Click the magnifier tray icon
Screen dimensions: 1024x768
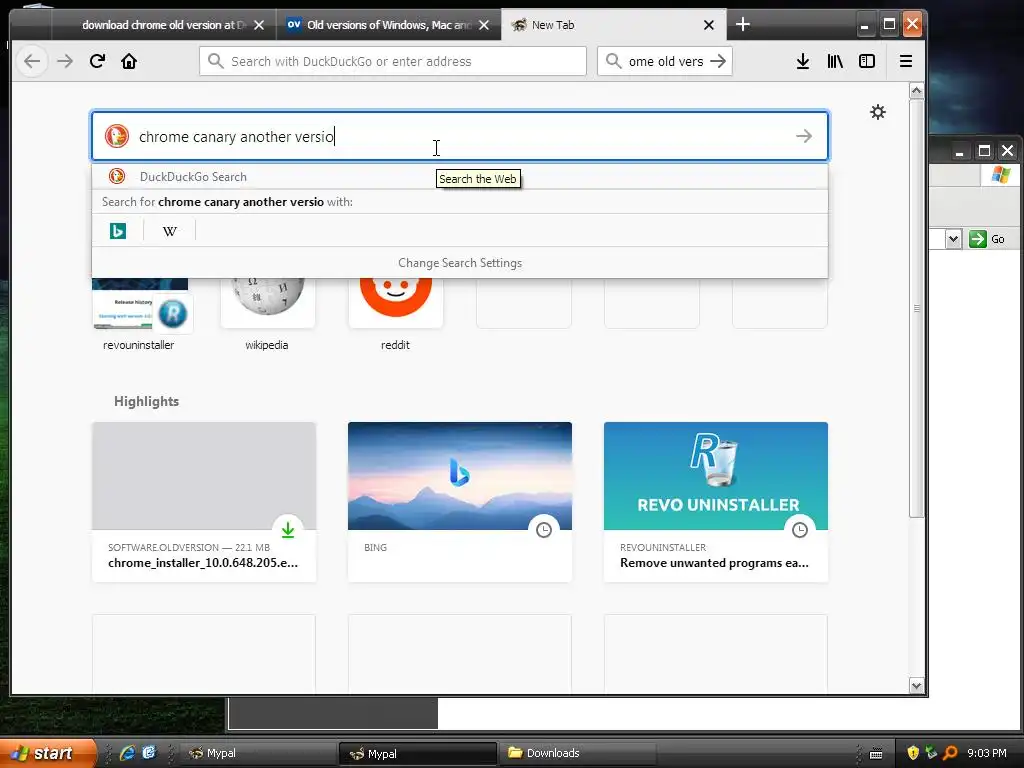pos(950,753)
